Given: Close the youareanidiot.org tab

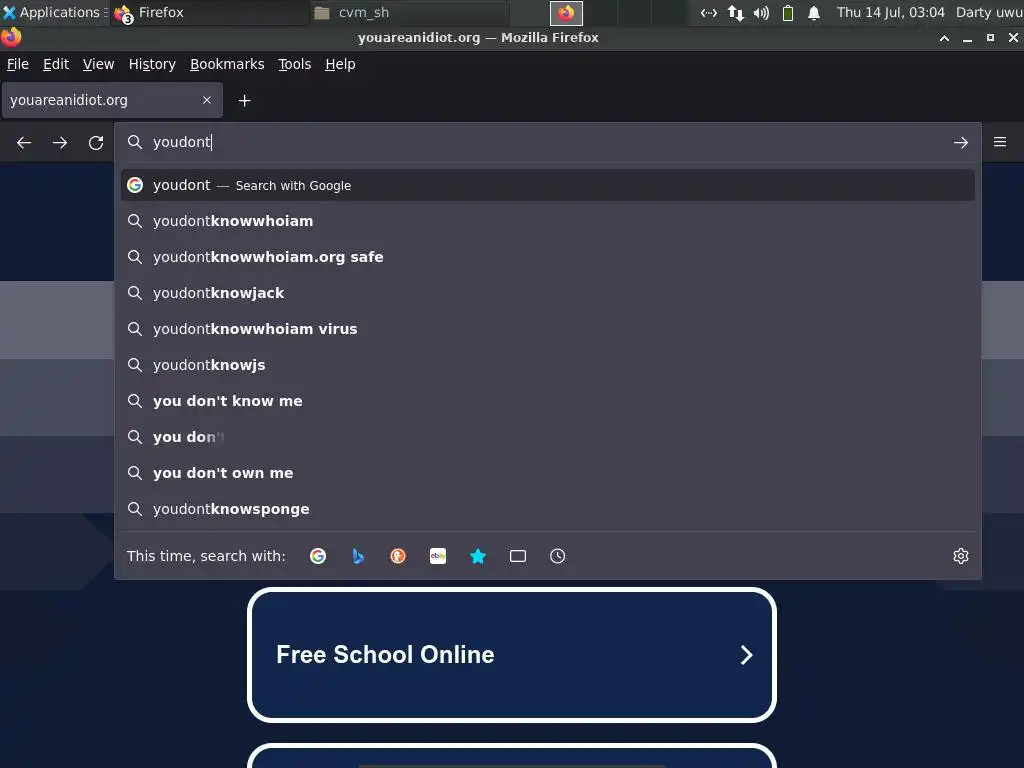Looking at the screenshot, I should (207, 100).
